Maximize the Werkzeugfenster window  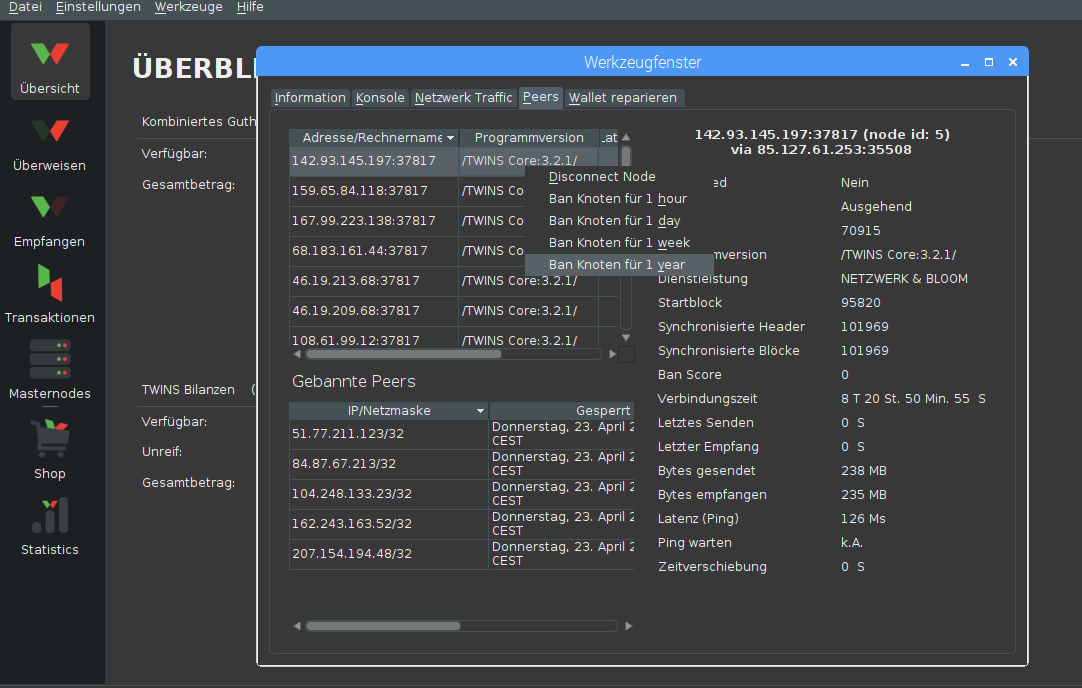coord(989,62)
